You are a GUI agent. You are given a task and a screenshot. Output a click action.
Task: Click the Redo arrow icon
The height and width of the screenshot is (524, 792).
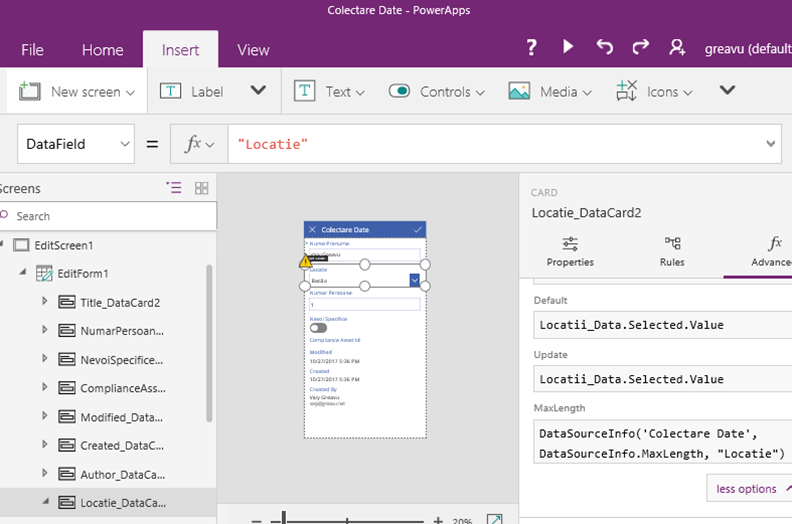point(640,47)
